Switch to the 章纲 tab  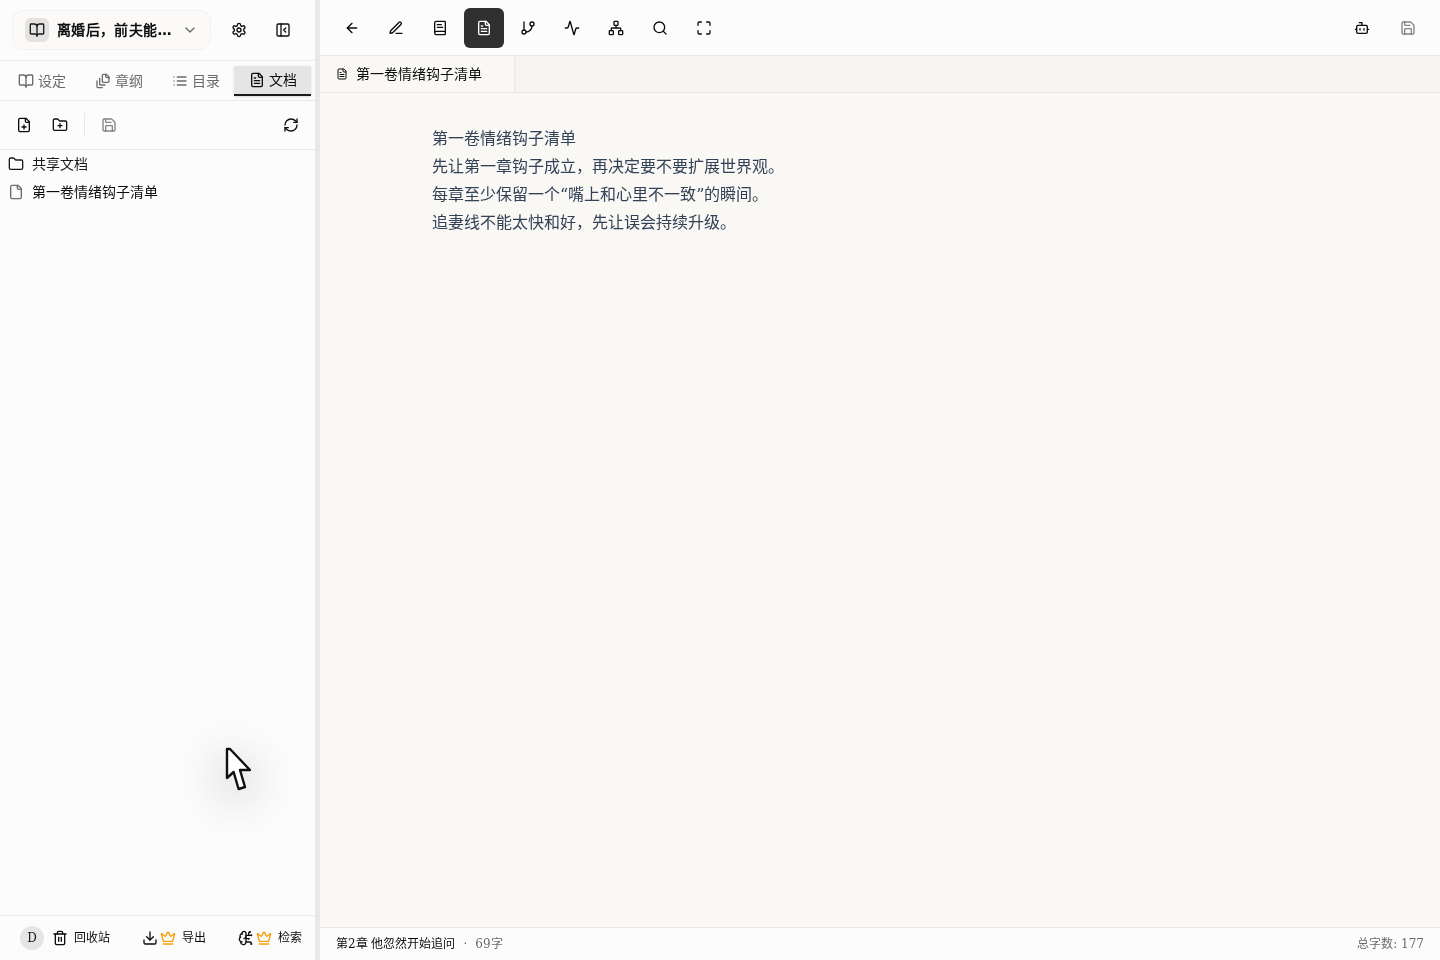pyautogui.click(x=119, y=81)
